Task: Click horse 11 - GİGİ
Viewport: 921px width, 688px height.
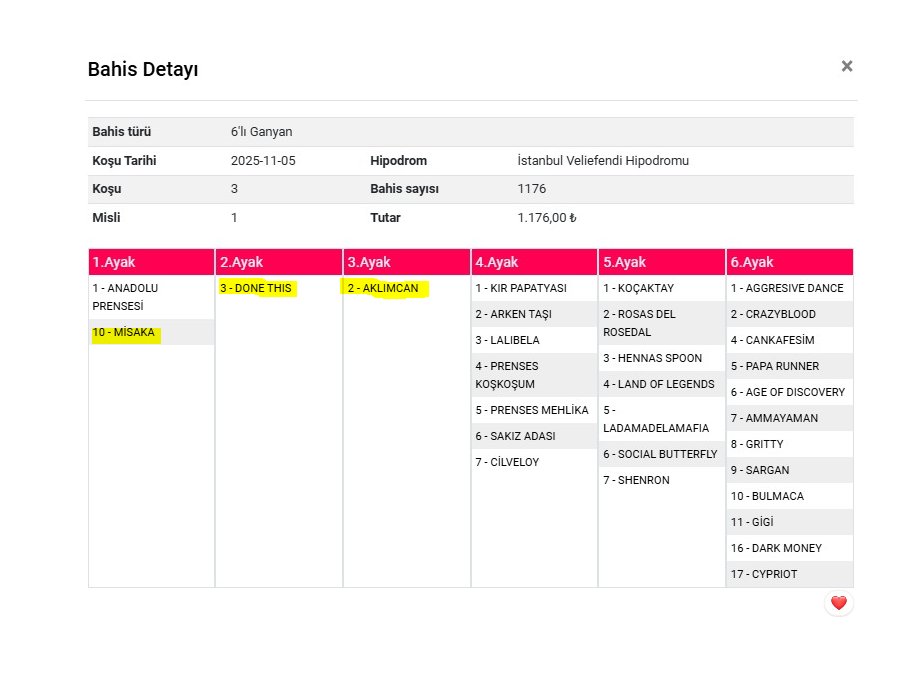Action: click(x=790, y=522)
